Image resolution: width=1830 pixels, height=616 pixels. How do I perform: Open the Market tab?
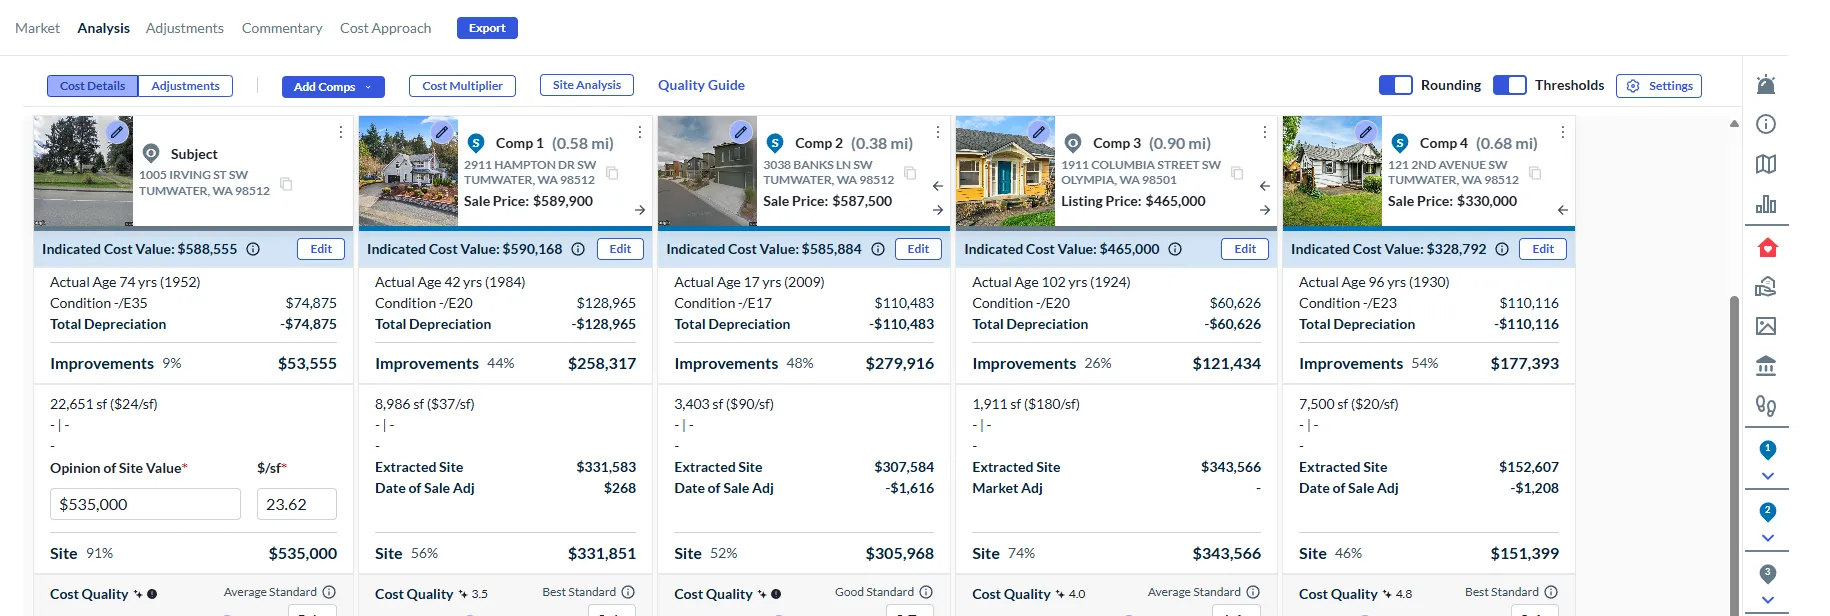[x=37, y=28]
